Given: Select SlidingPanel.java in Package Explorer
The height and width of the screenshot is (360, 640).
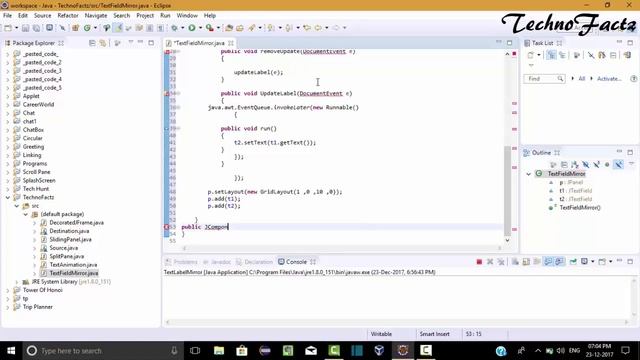Looking at the screenshot, I should (x=70, y=240).
